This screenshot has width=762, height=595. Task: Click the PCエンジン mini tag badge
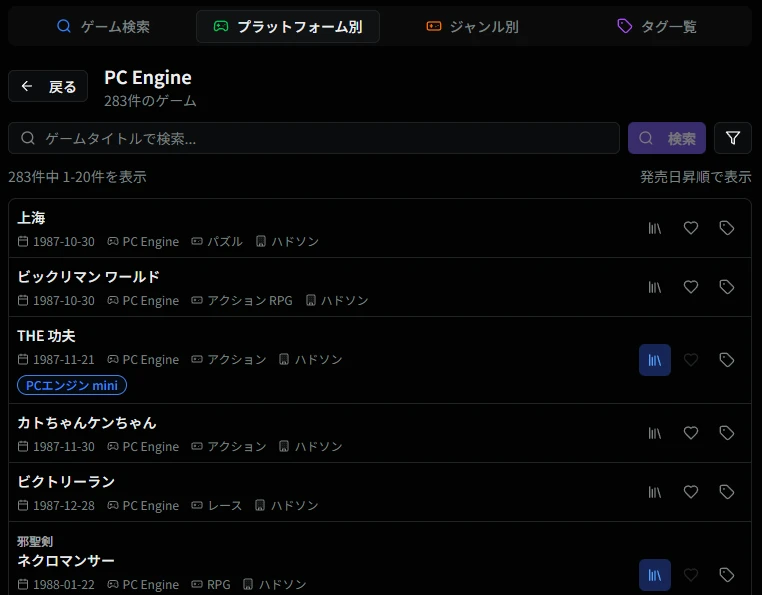pyautogui.click(x=72, y=385)
